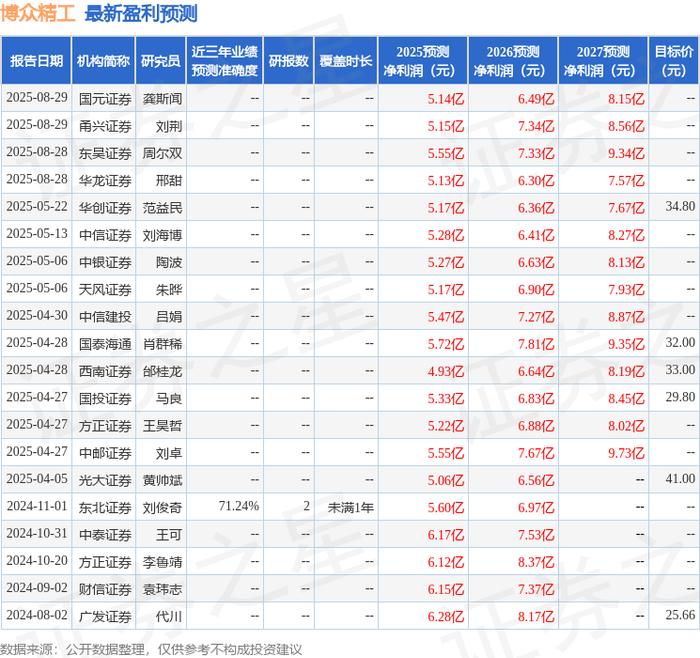
Task: Click researcher name 吕娟
Action: [169, 317]
